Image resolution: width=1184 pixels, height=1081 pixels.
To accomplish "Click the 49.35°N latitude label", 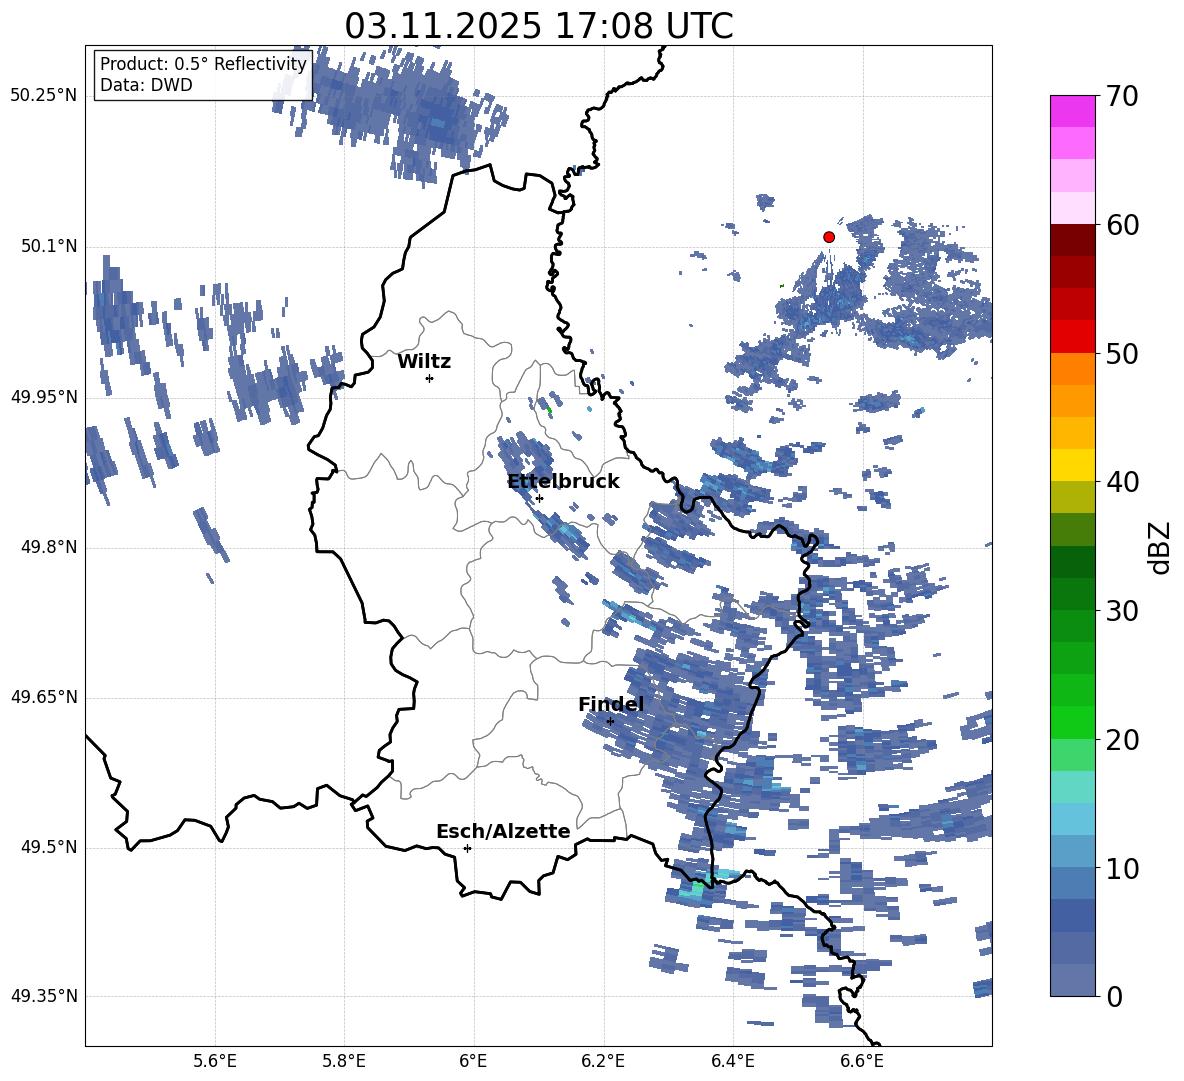I will coord(44,996).
